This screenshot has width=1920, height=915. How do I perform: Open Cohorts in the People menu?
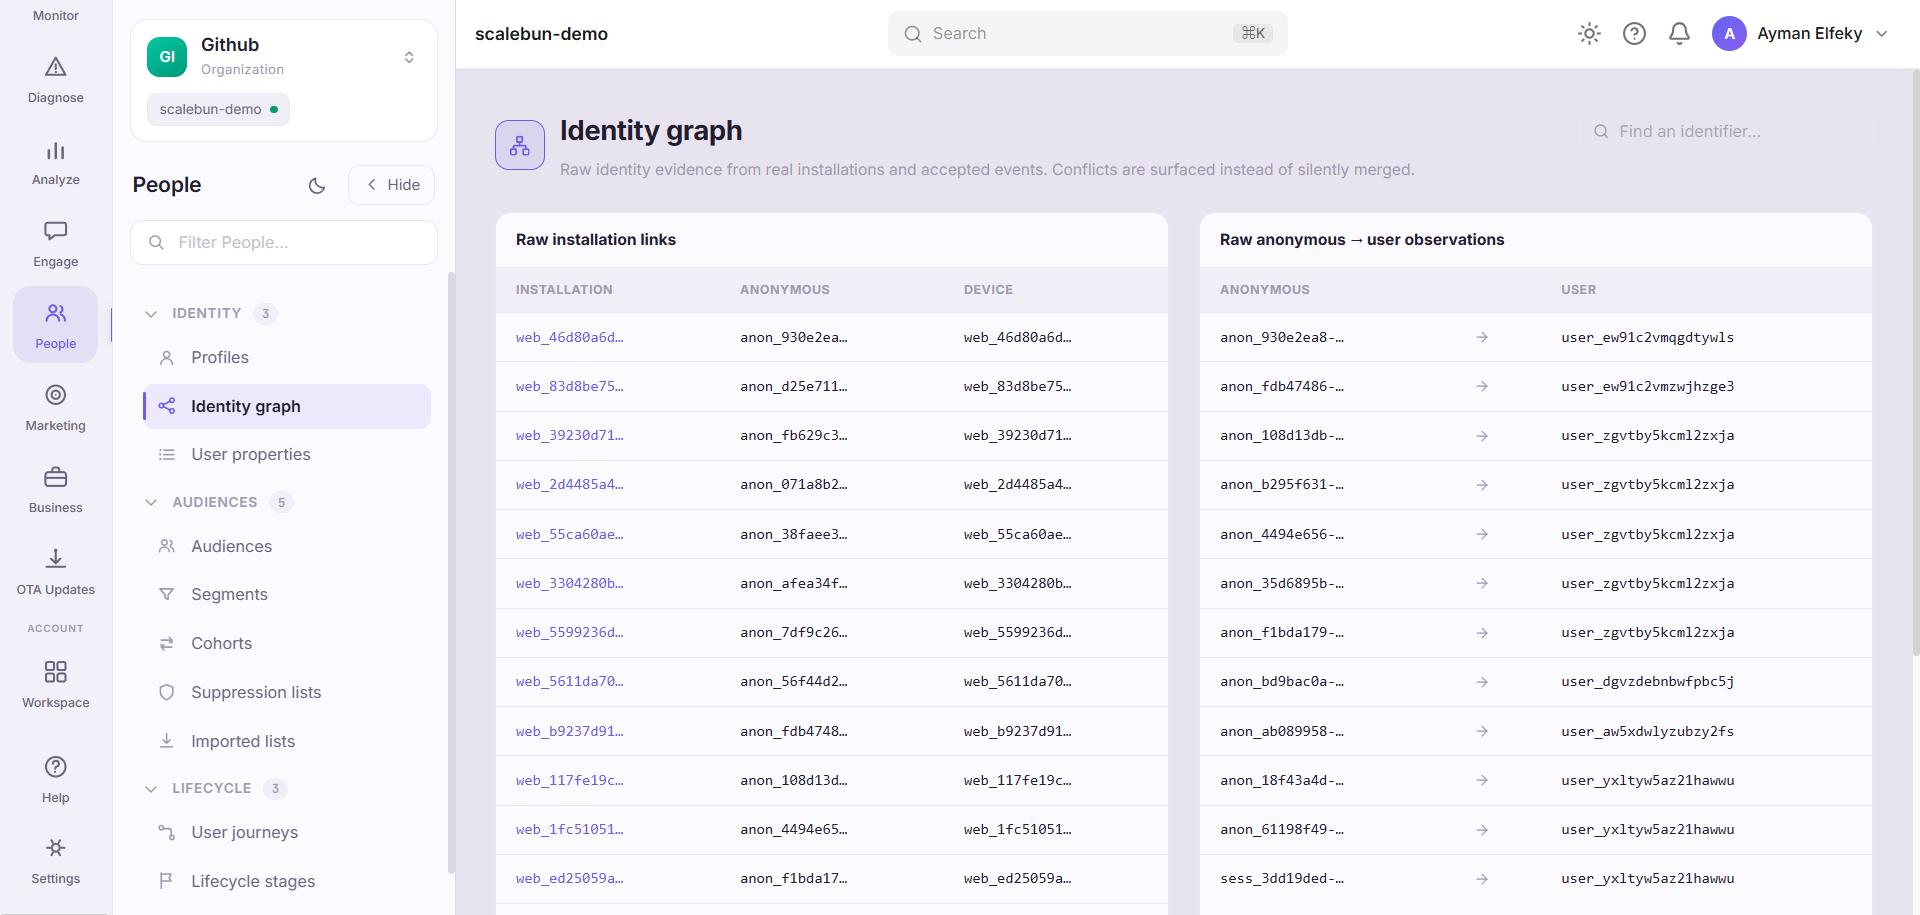(x=287, y=644)
